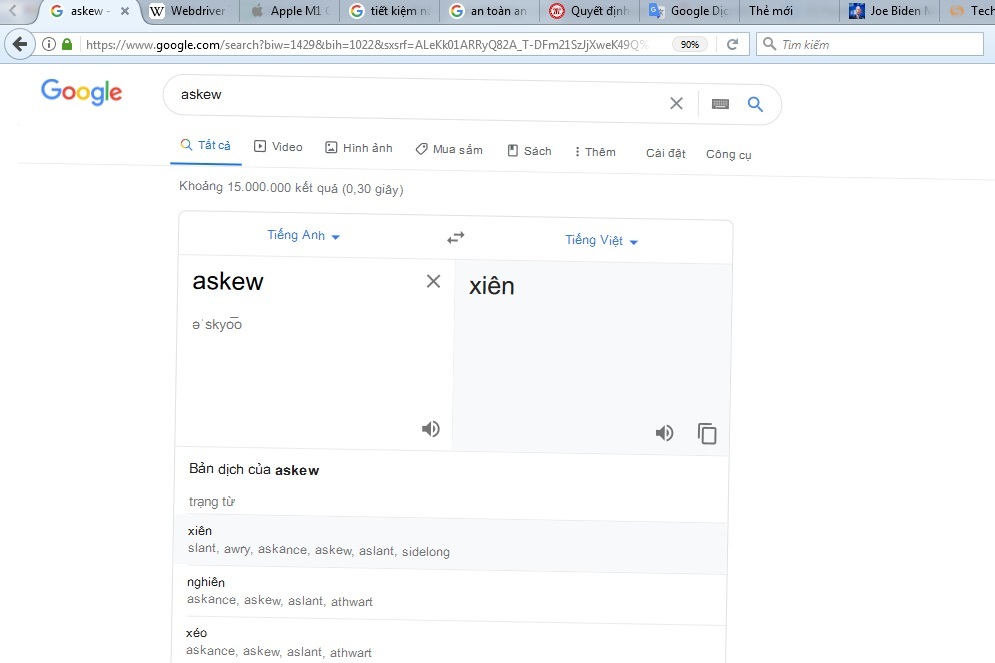Click the swap languages arrows icon
The height and width of the screenshot is (663, 995).
coord(456,238)
